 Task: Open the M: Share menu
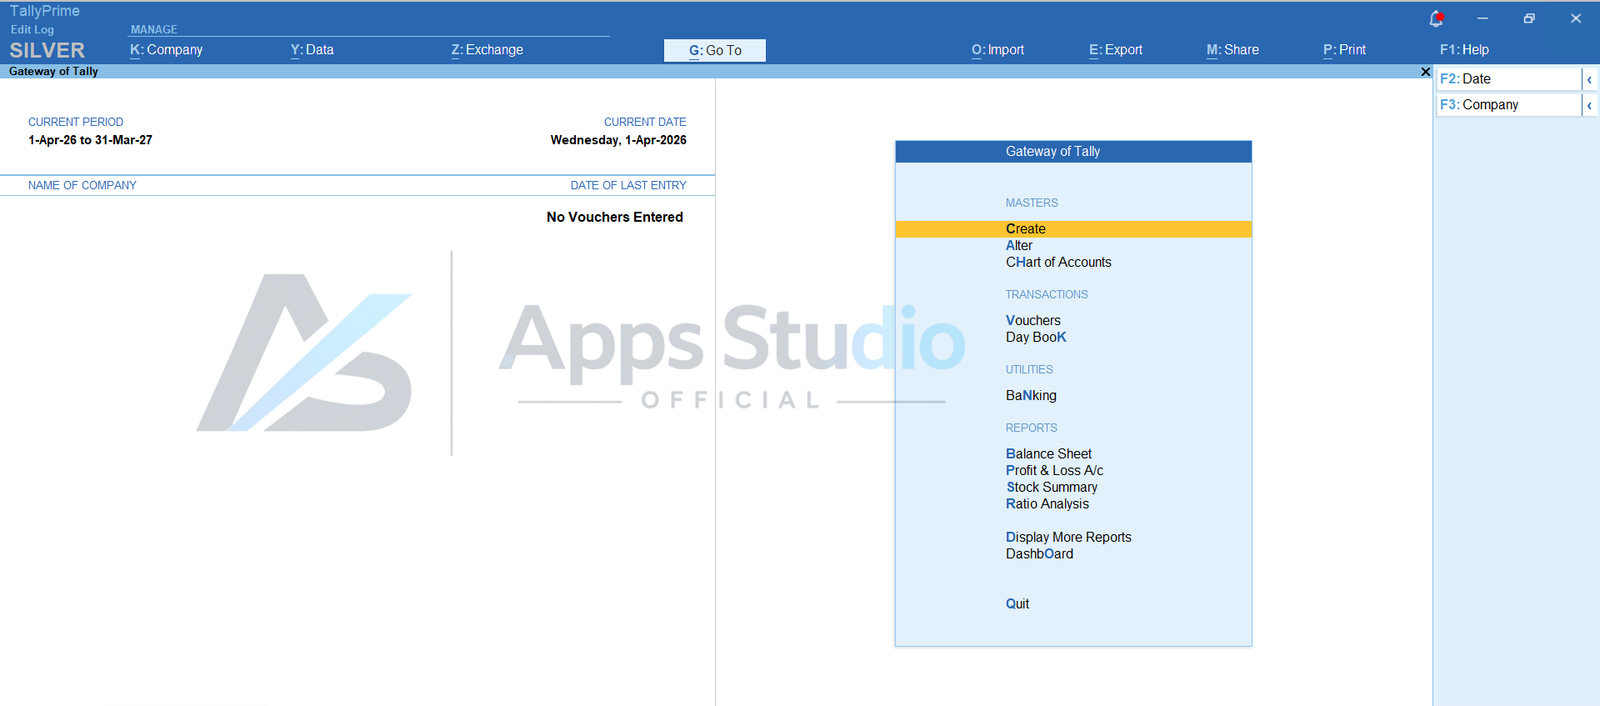[x=1233, y=50]
